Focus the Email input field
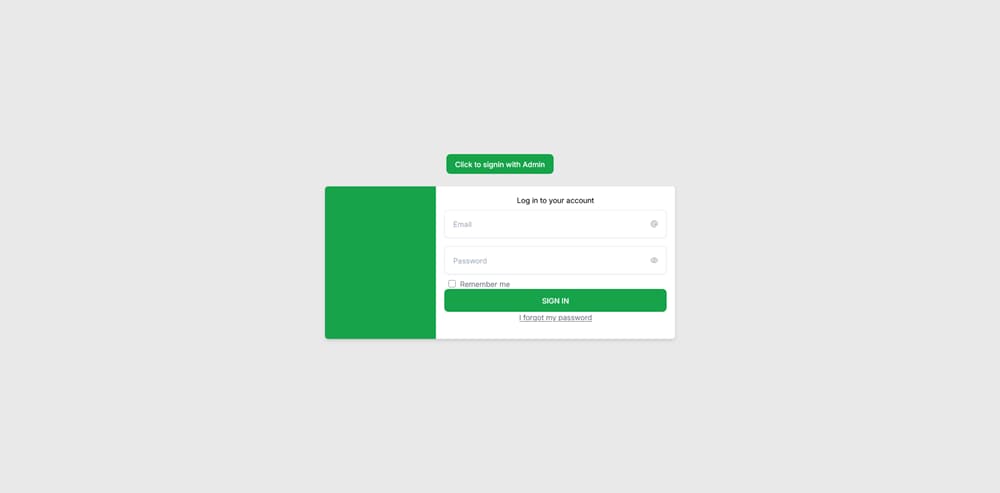Screen dimensions: 1000x493 pos(555,224)
